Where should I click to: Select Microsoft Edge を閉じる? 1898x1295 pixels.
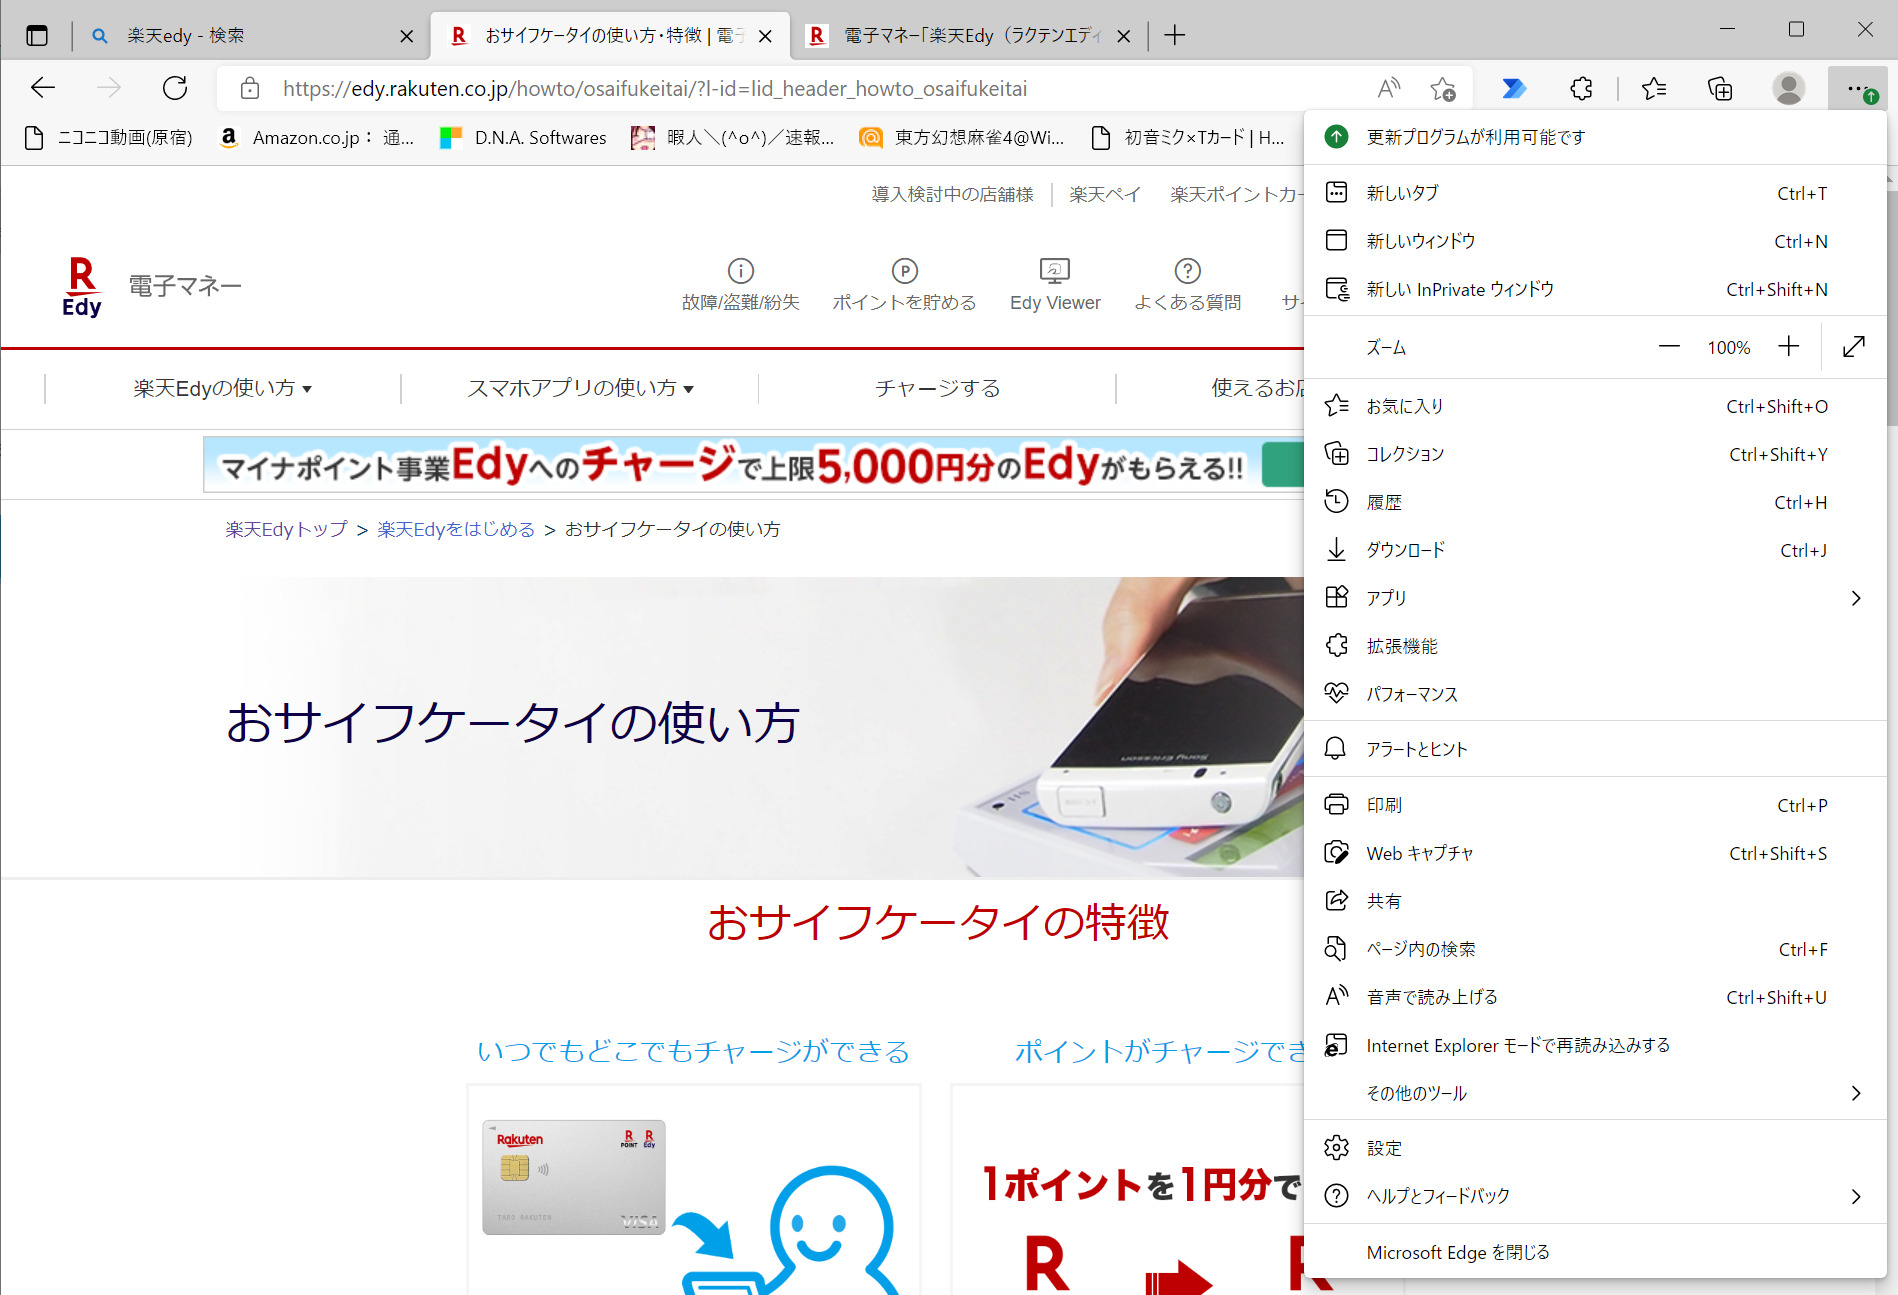coord(1595,1252)
